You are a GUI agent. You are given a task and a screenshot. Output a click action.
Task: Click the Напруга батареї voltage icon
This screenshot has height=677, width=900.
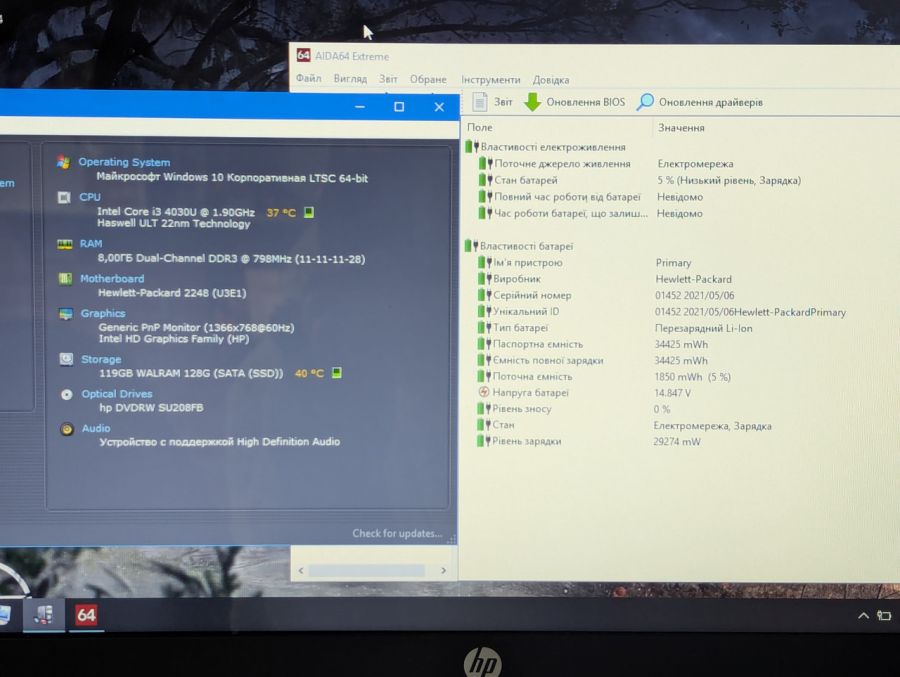coord(483,392)
